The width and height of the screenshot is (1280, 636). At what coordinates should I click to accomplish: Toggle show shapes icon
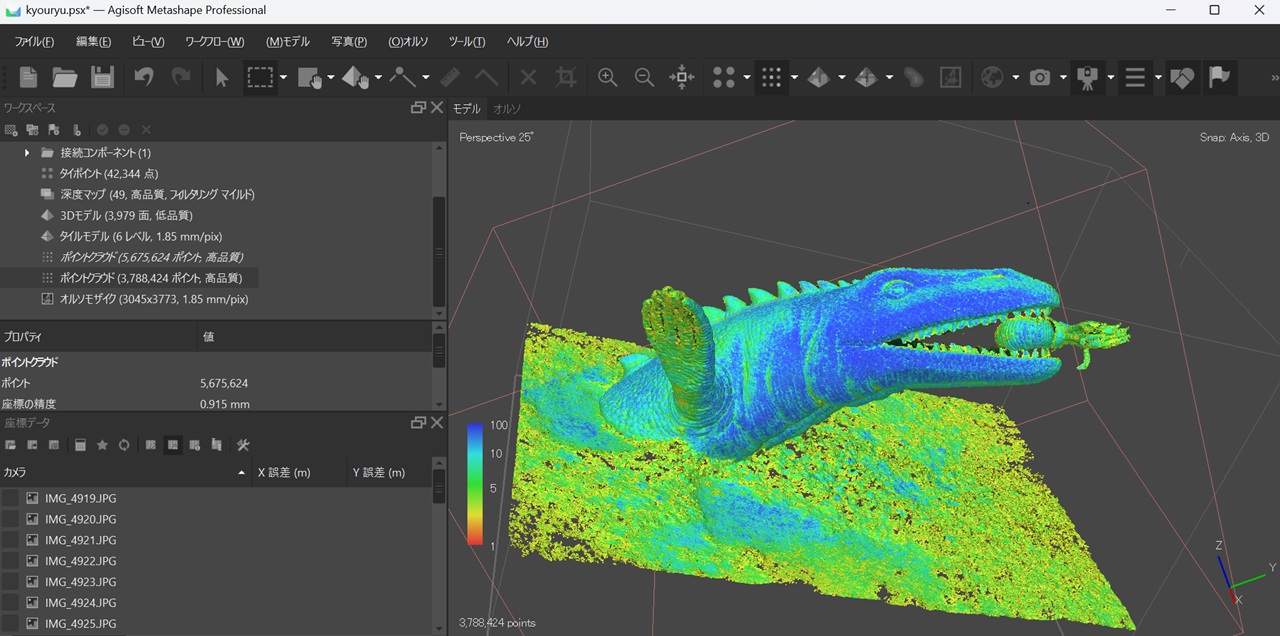tap(1182, 77)
